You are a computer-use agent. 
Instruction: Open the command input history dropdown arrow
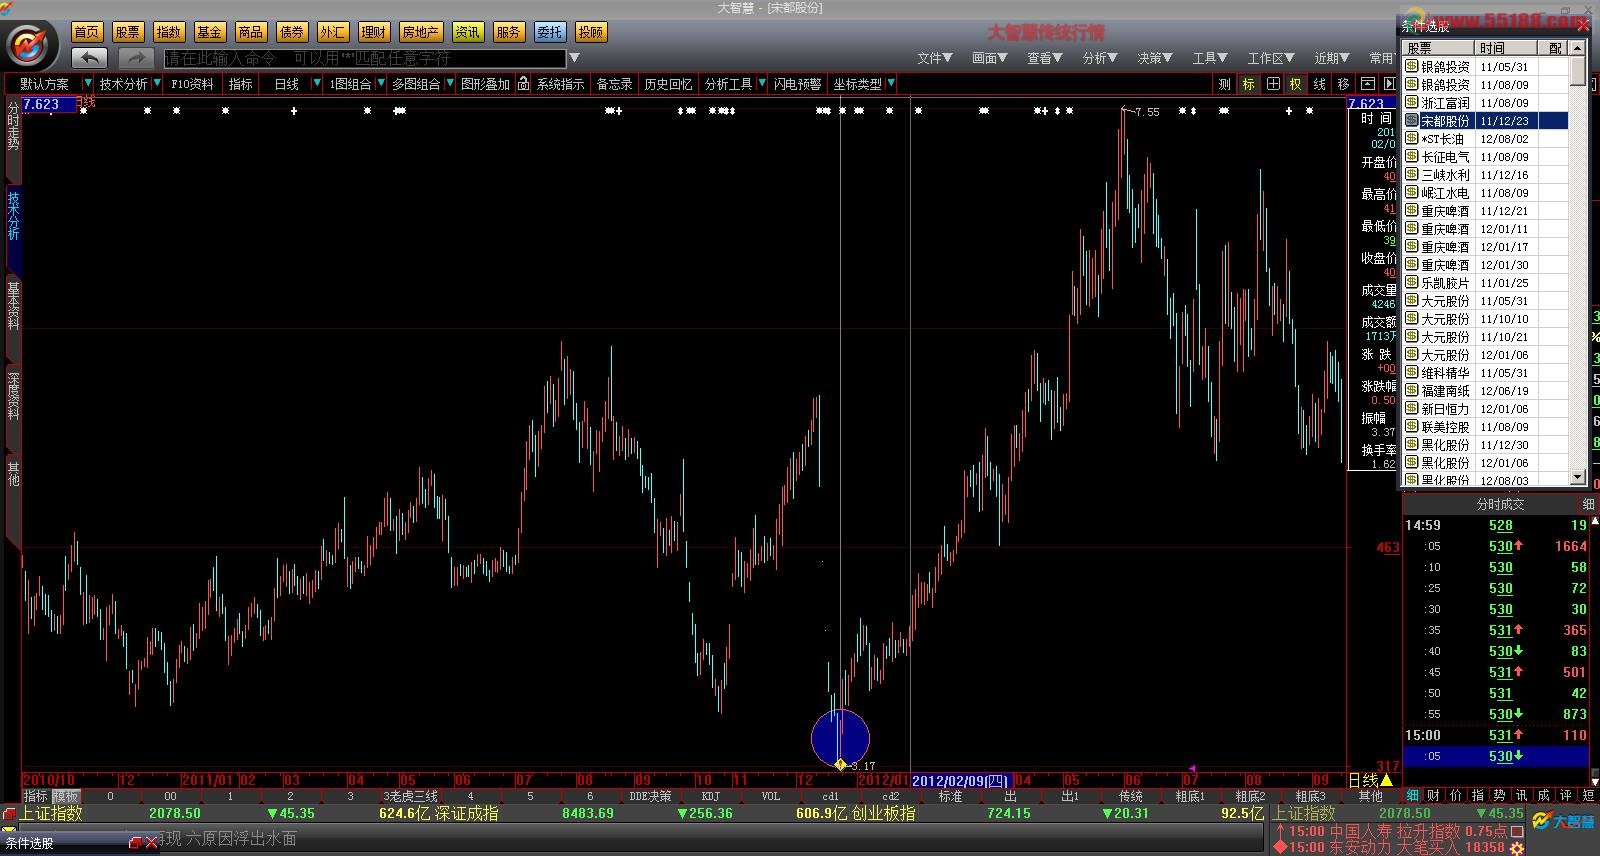click(x=574, y=58)
